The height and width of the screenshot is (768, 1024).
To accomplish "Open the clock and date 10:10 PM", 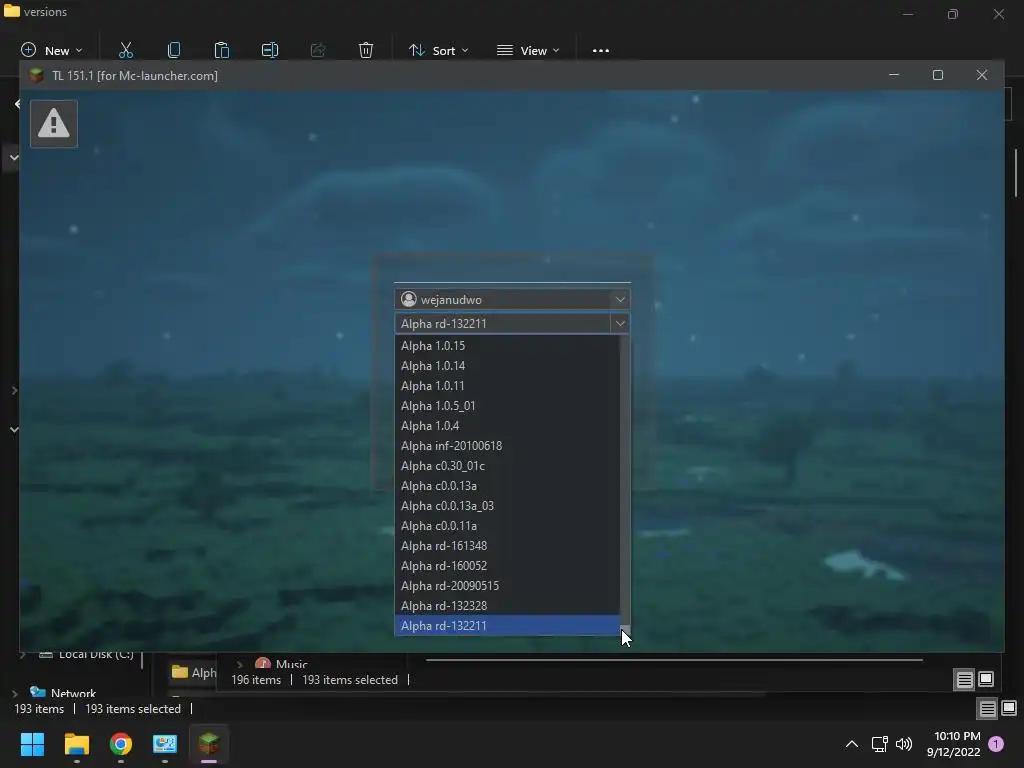I will pyautogui.click(x=953, y=744).
